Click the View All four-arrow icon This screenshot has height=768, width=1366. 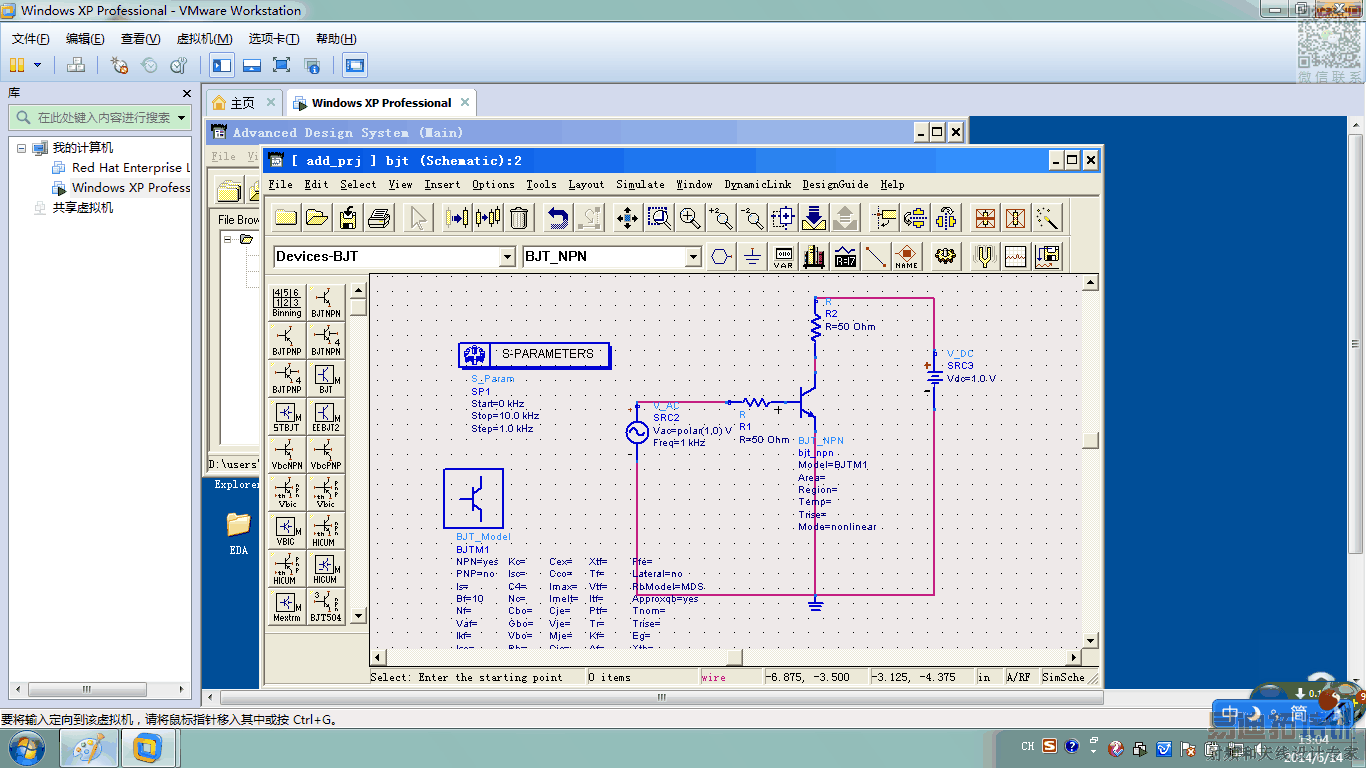(x=627, y=217)
